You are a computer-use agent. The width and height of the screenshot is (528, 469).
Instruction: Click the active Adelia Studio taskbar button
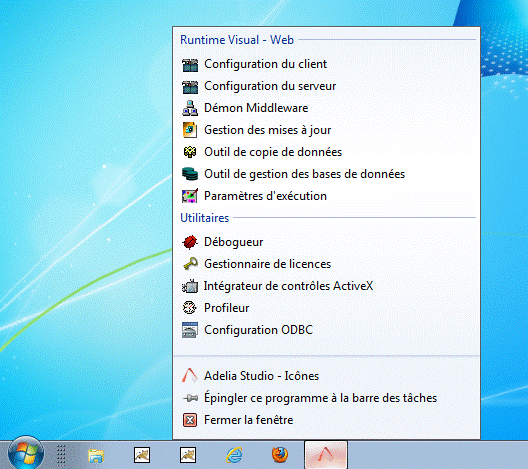tap(326, 455)
